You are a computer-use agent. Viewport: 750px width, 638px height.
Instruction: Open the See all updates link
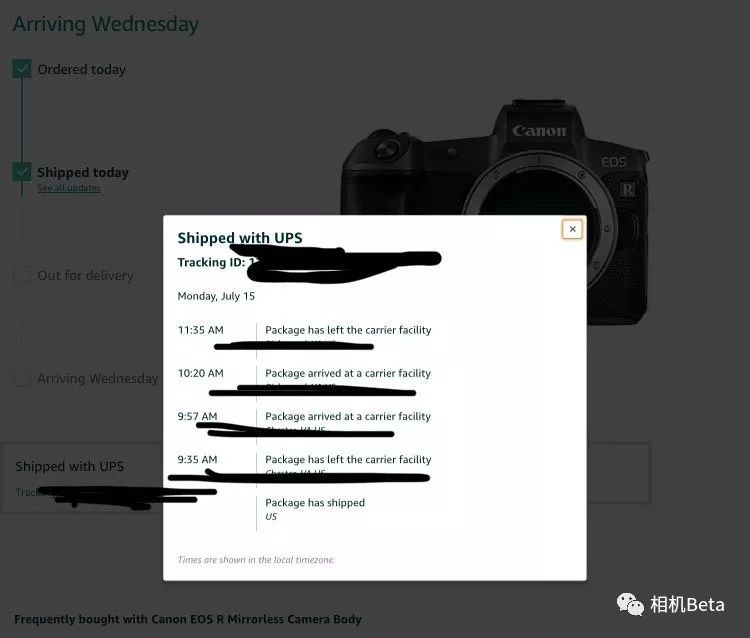pyautogui.click(x=69, y=188)
